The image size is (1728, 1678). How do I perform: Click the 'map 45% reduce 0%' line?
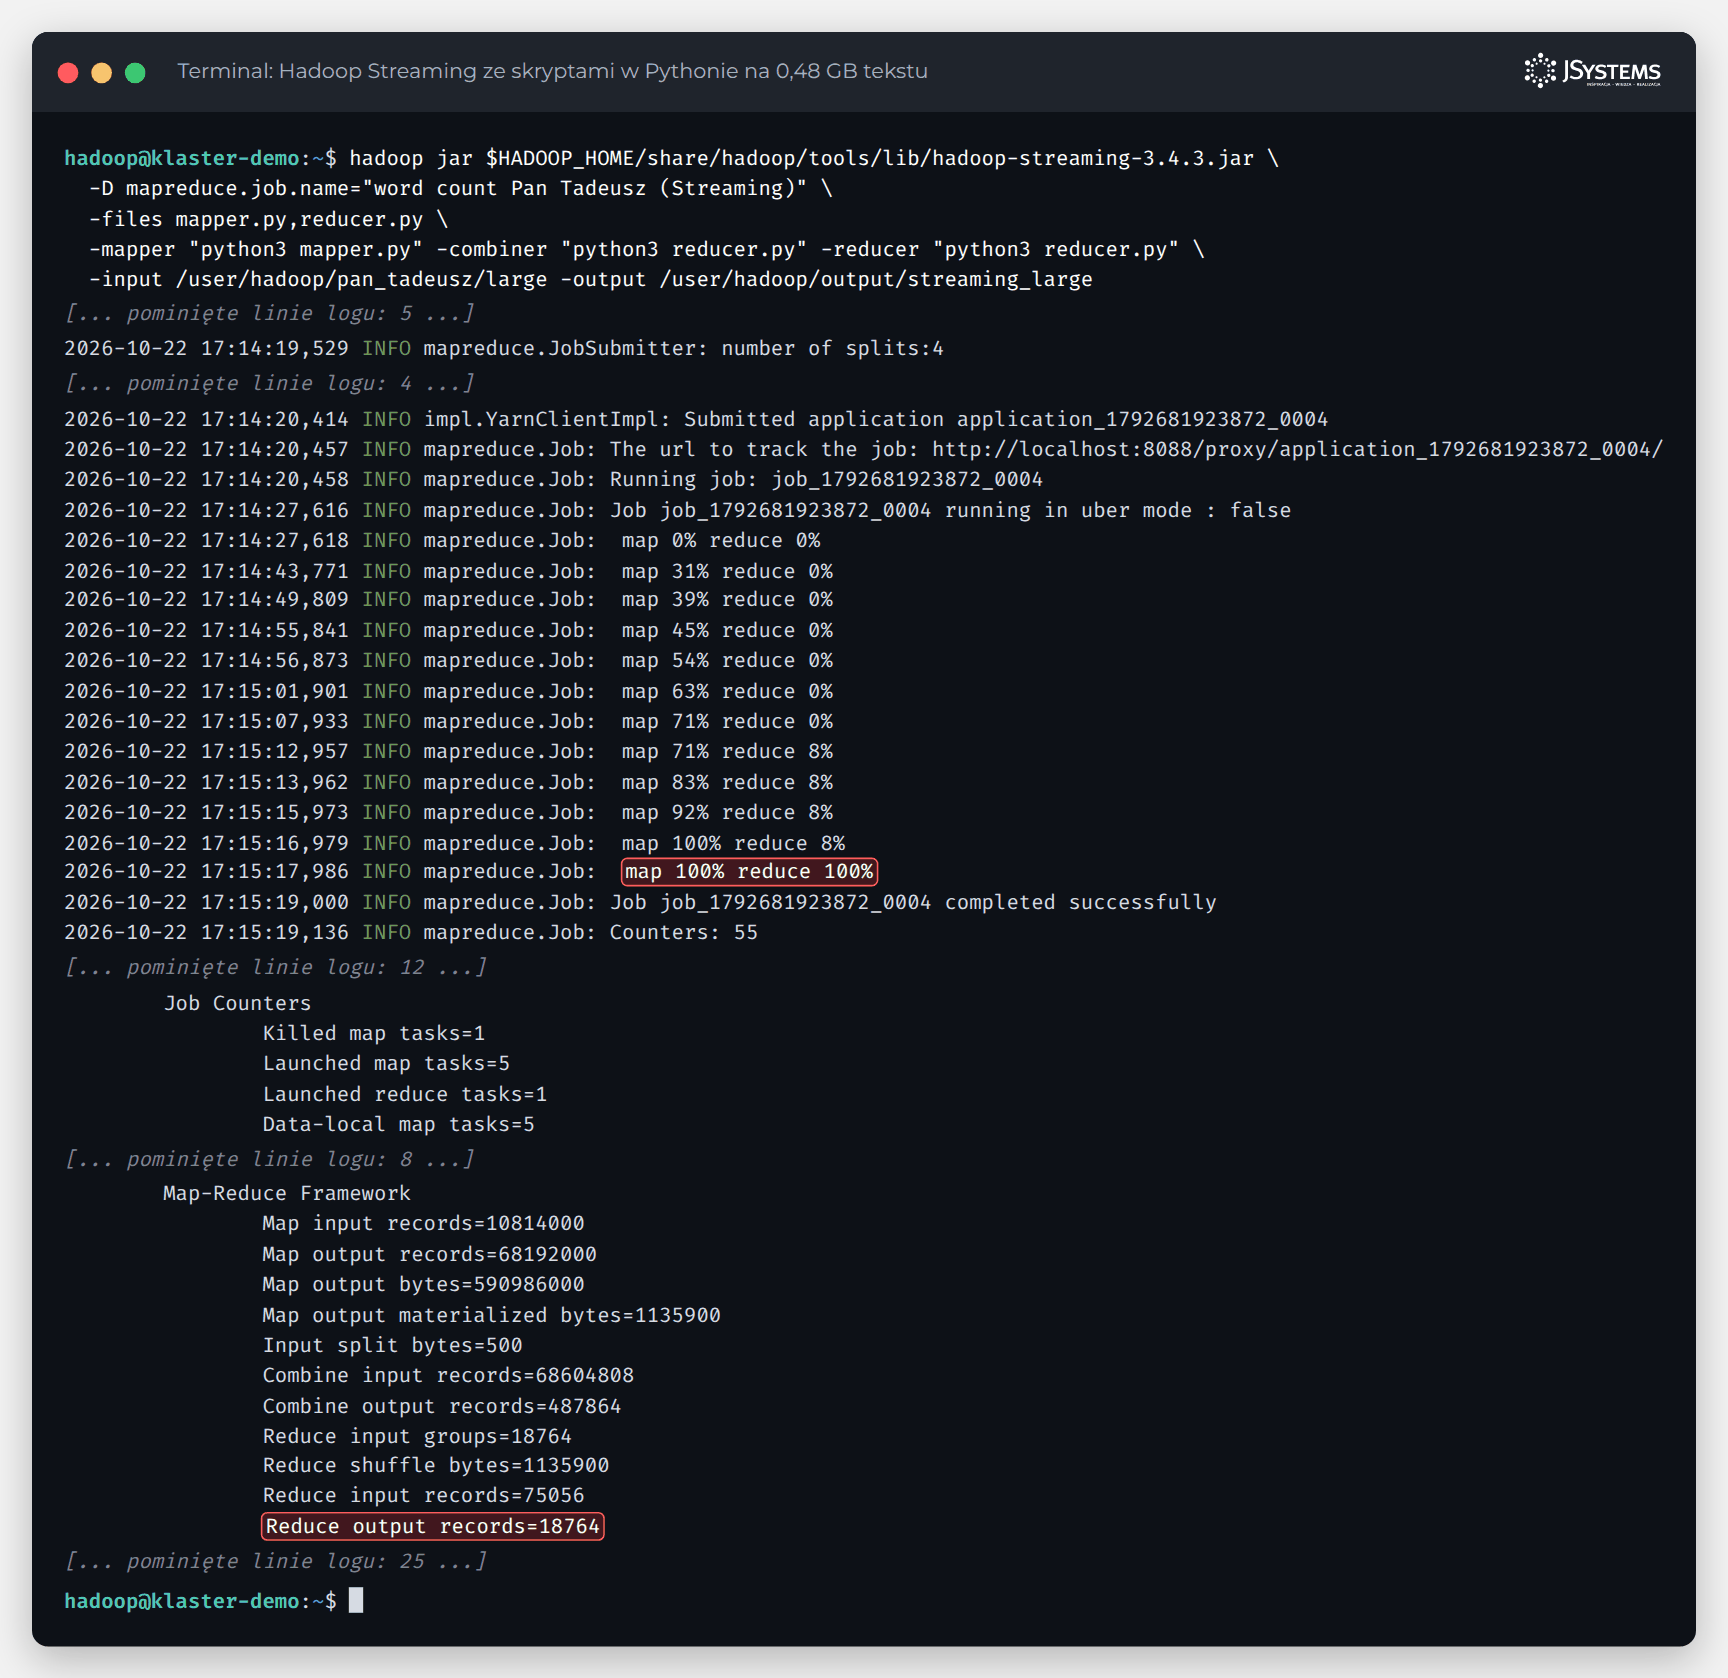point(448,630)
